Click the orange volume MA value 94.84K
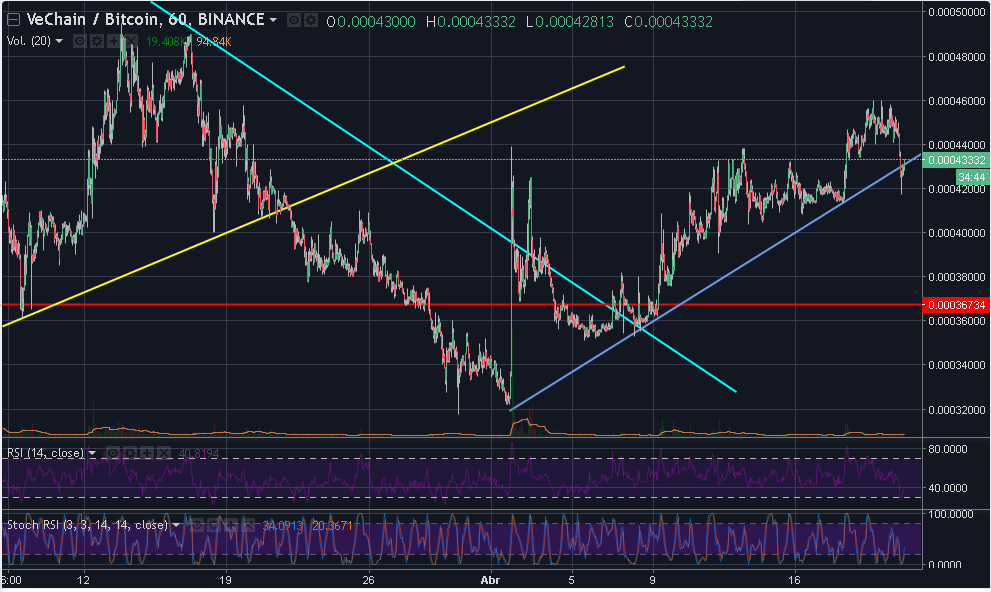The width and height of the screenshot is (991, 592). 214,42
